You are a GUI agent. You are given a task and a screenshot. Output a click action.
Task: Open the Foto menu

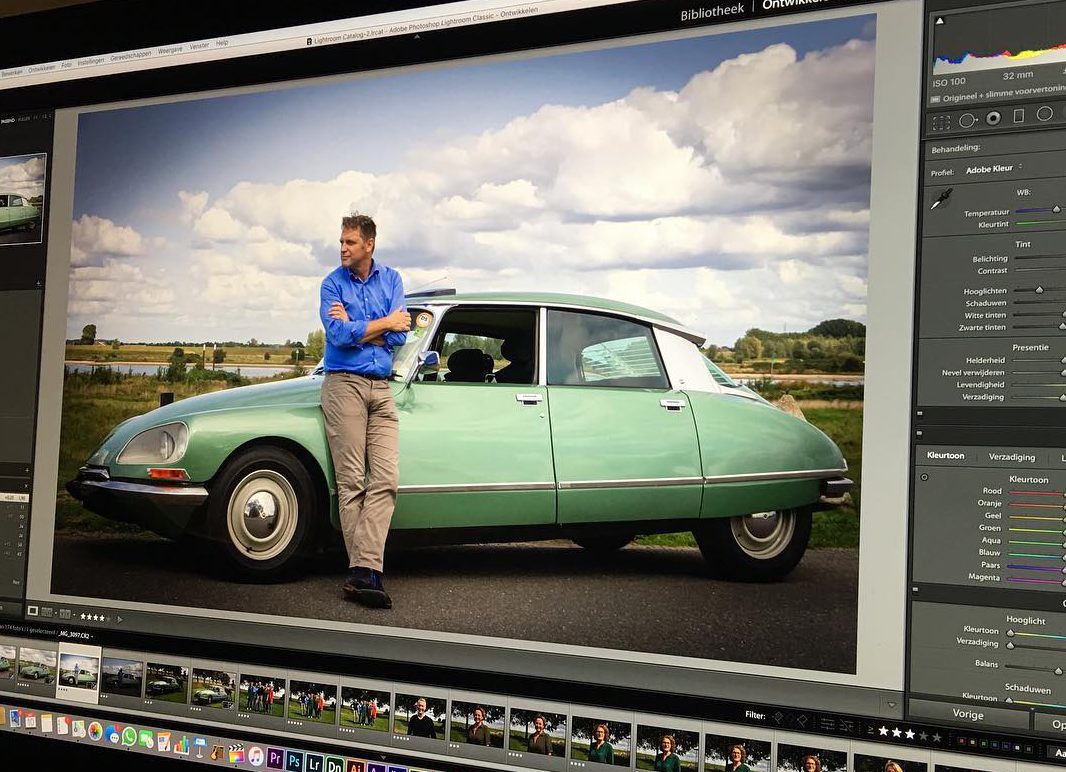[x=66, y=65]
